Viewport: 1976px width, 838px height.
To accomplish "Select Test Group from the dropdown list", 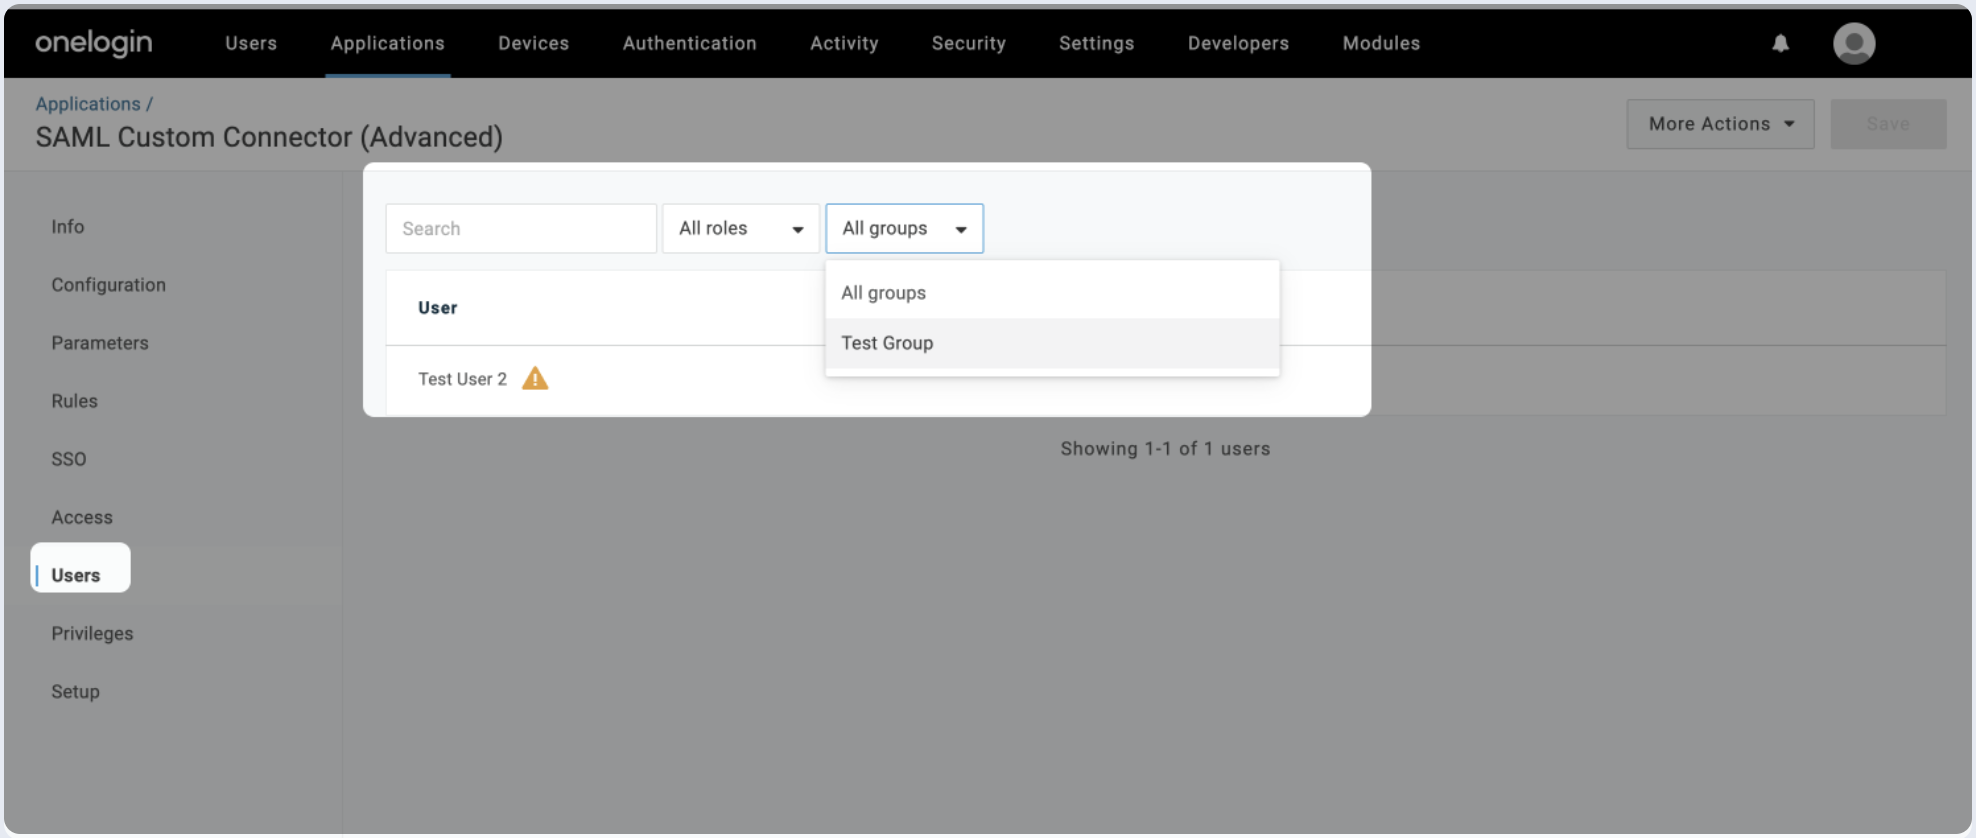I will (887, 343).
